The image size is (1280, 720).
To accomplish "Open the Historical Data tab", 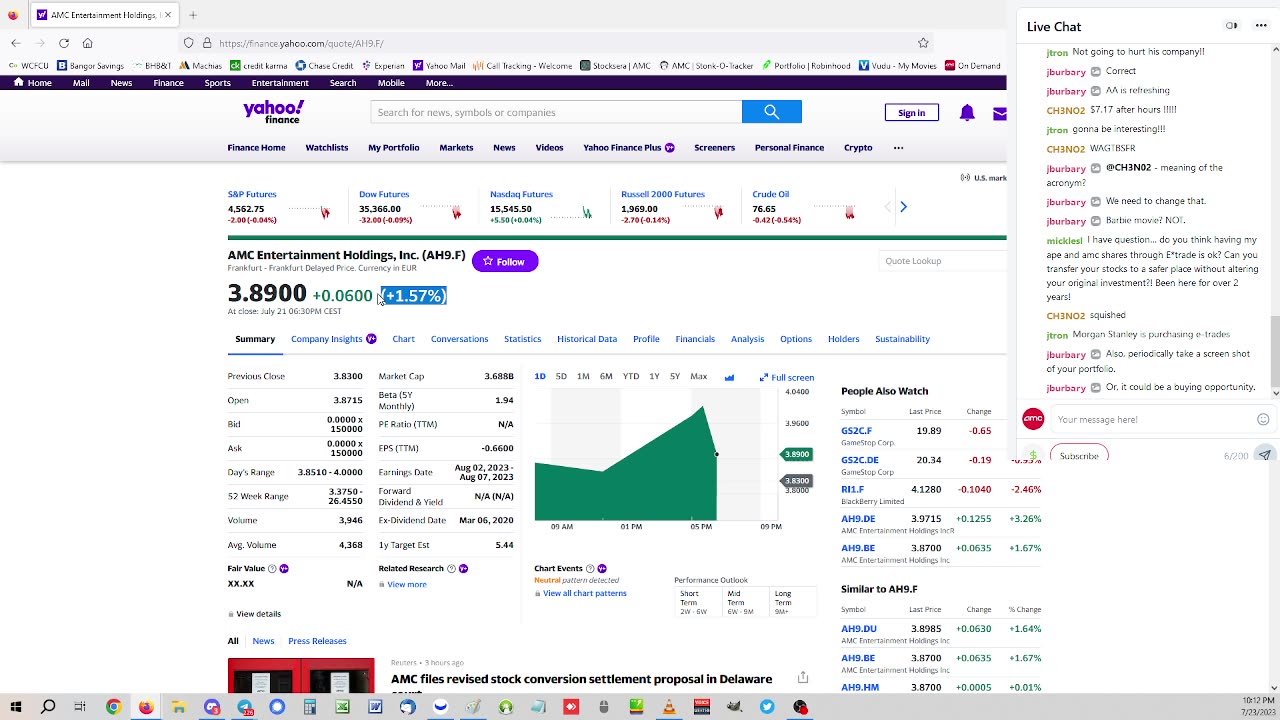I will (587, 339).
